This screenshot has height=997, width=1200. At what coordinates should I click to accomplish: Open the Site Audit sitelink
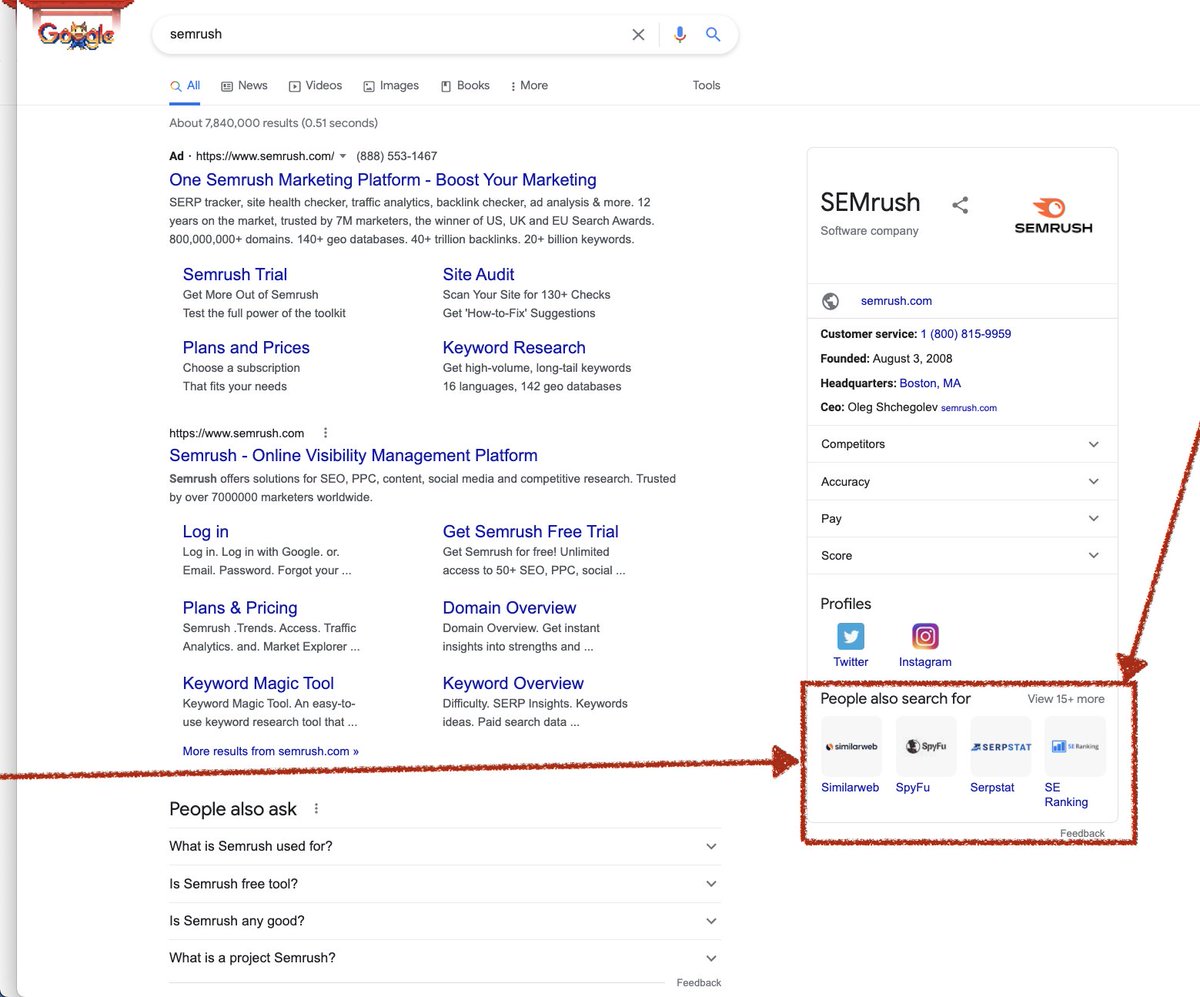click(479, 274)
